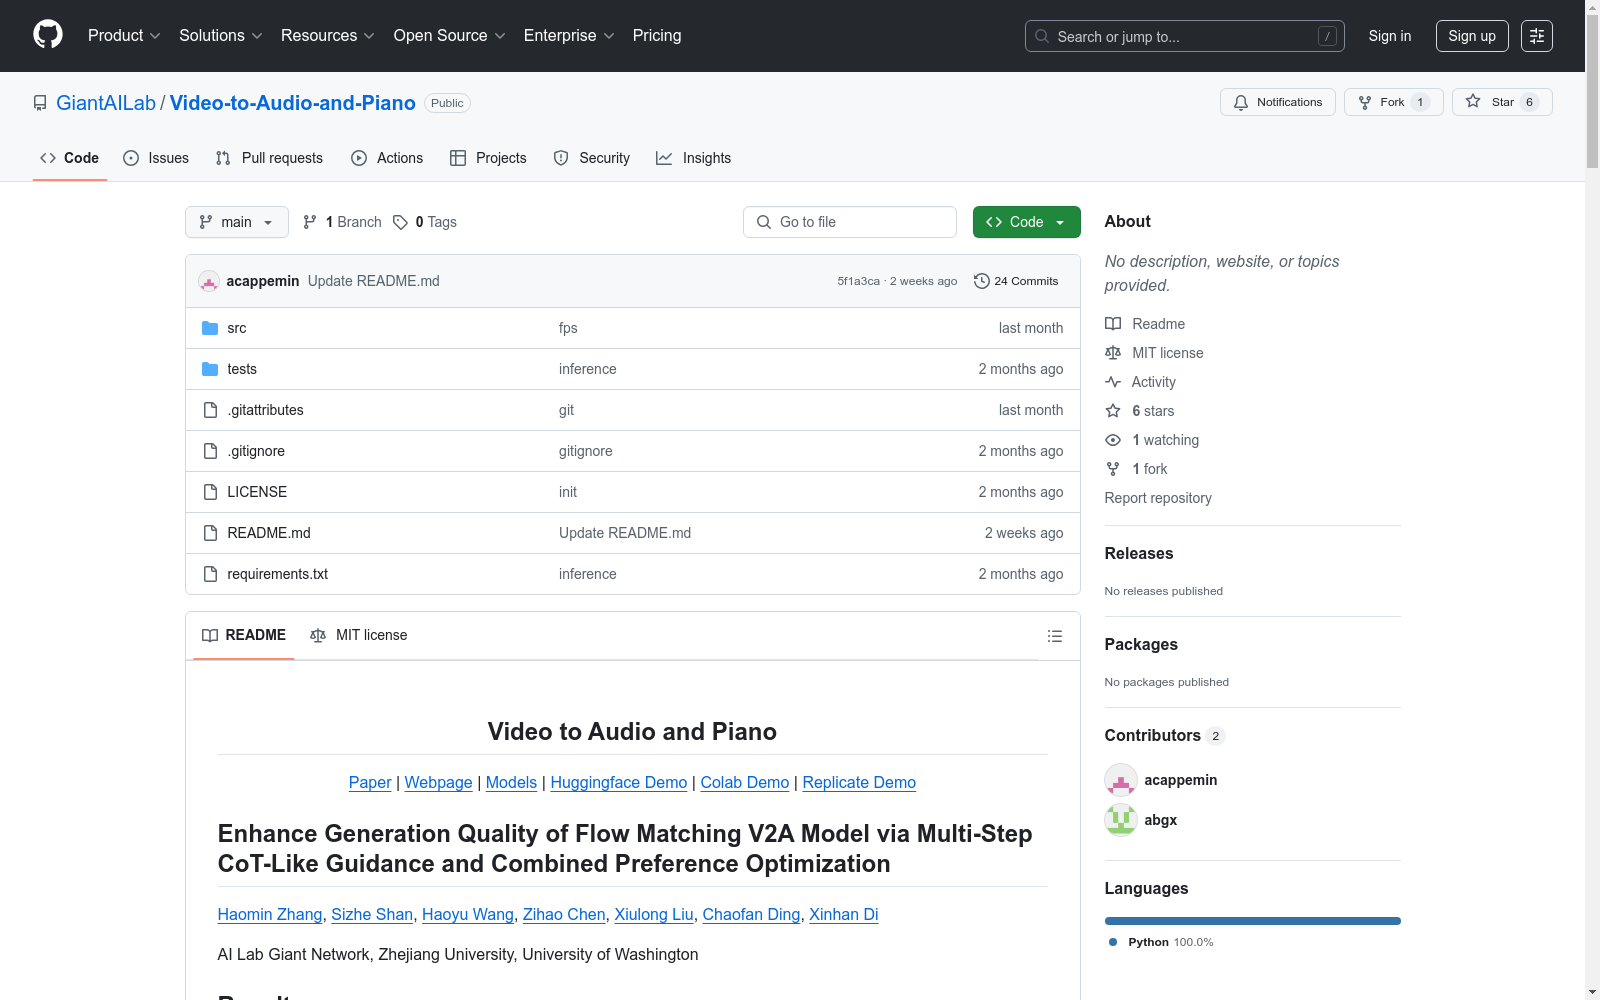Click the Paper link in README
Screen dimensions: 1600x1000
[x=370, y=782]
